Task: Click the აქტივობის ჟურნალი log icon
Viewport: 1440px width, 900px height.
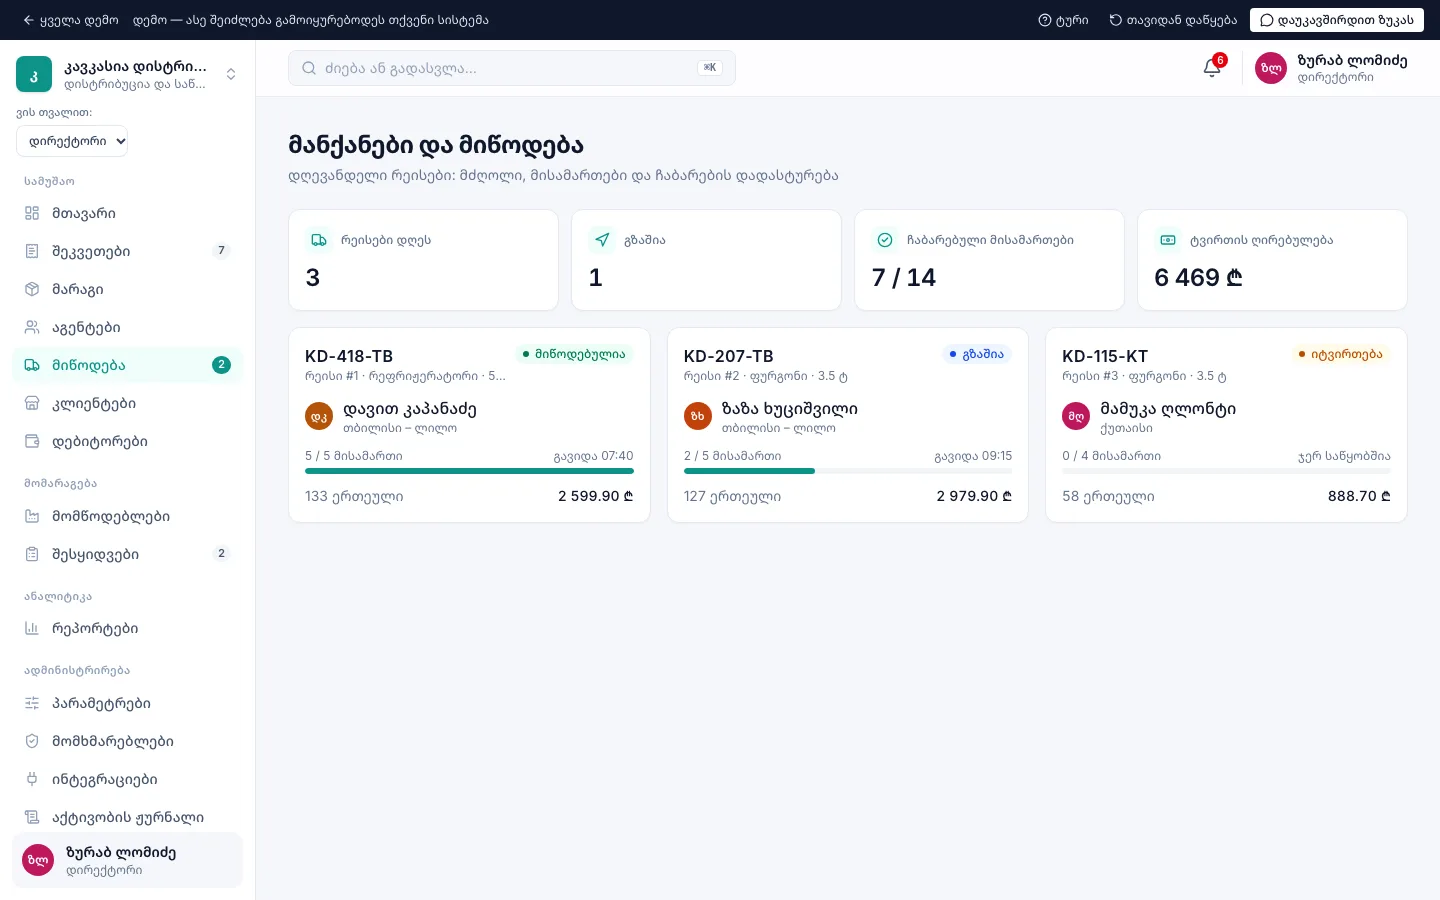Action: pyautogui.click(x=32, y=817)
